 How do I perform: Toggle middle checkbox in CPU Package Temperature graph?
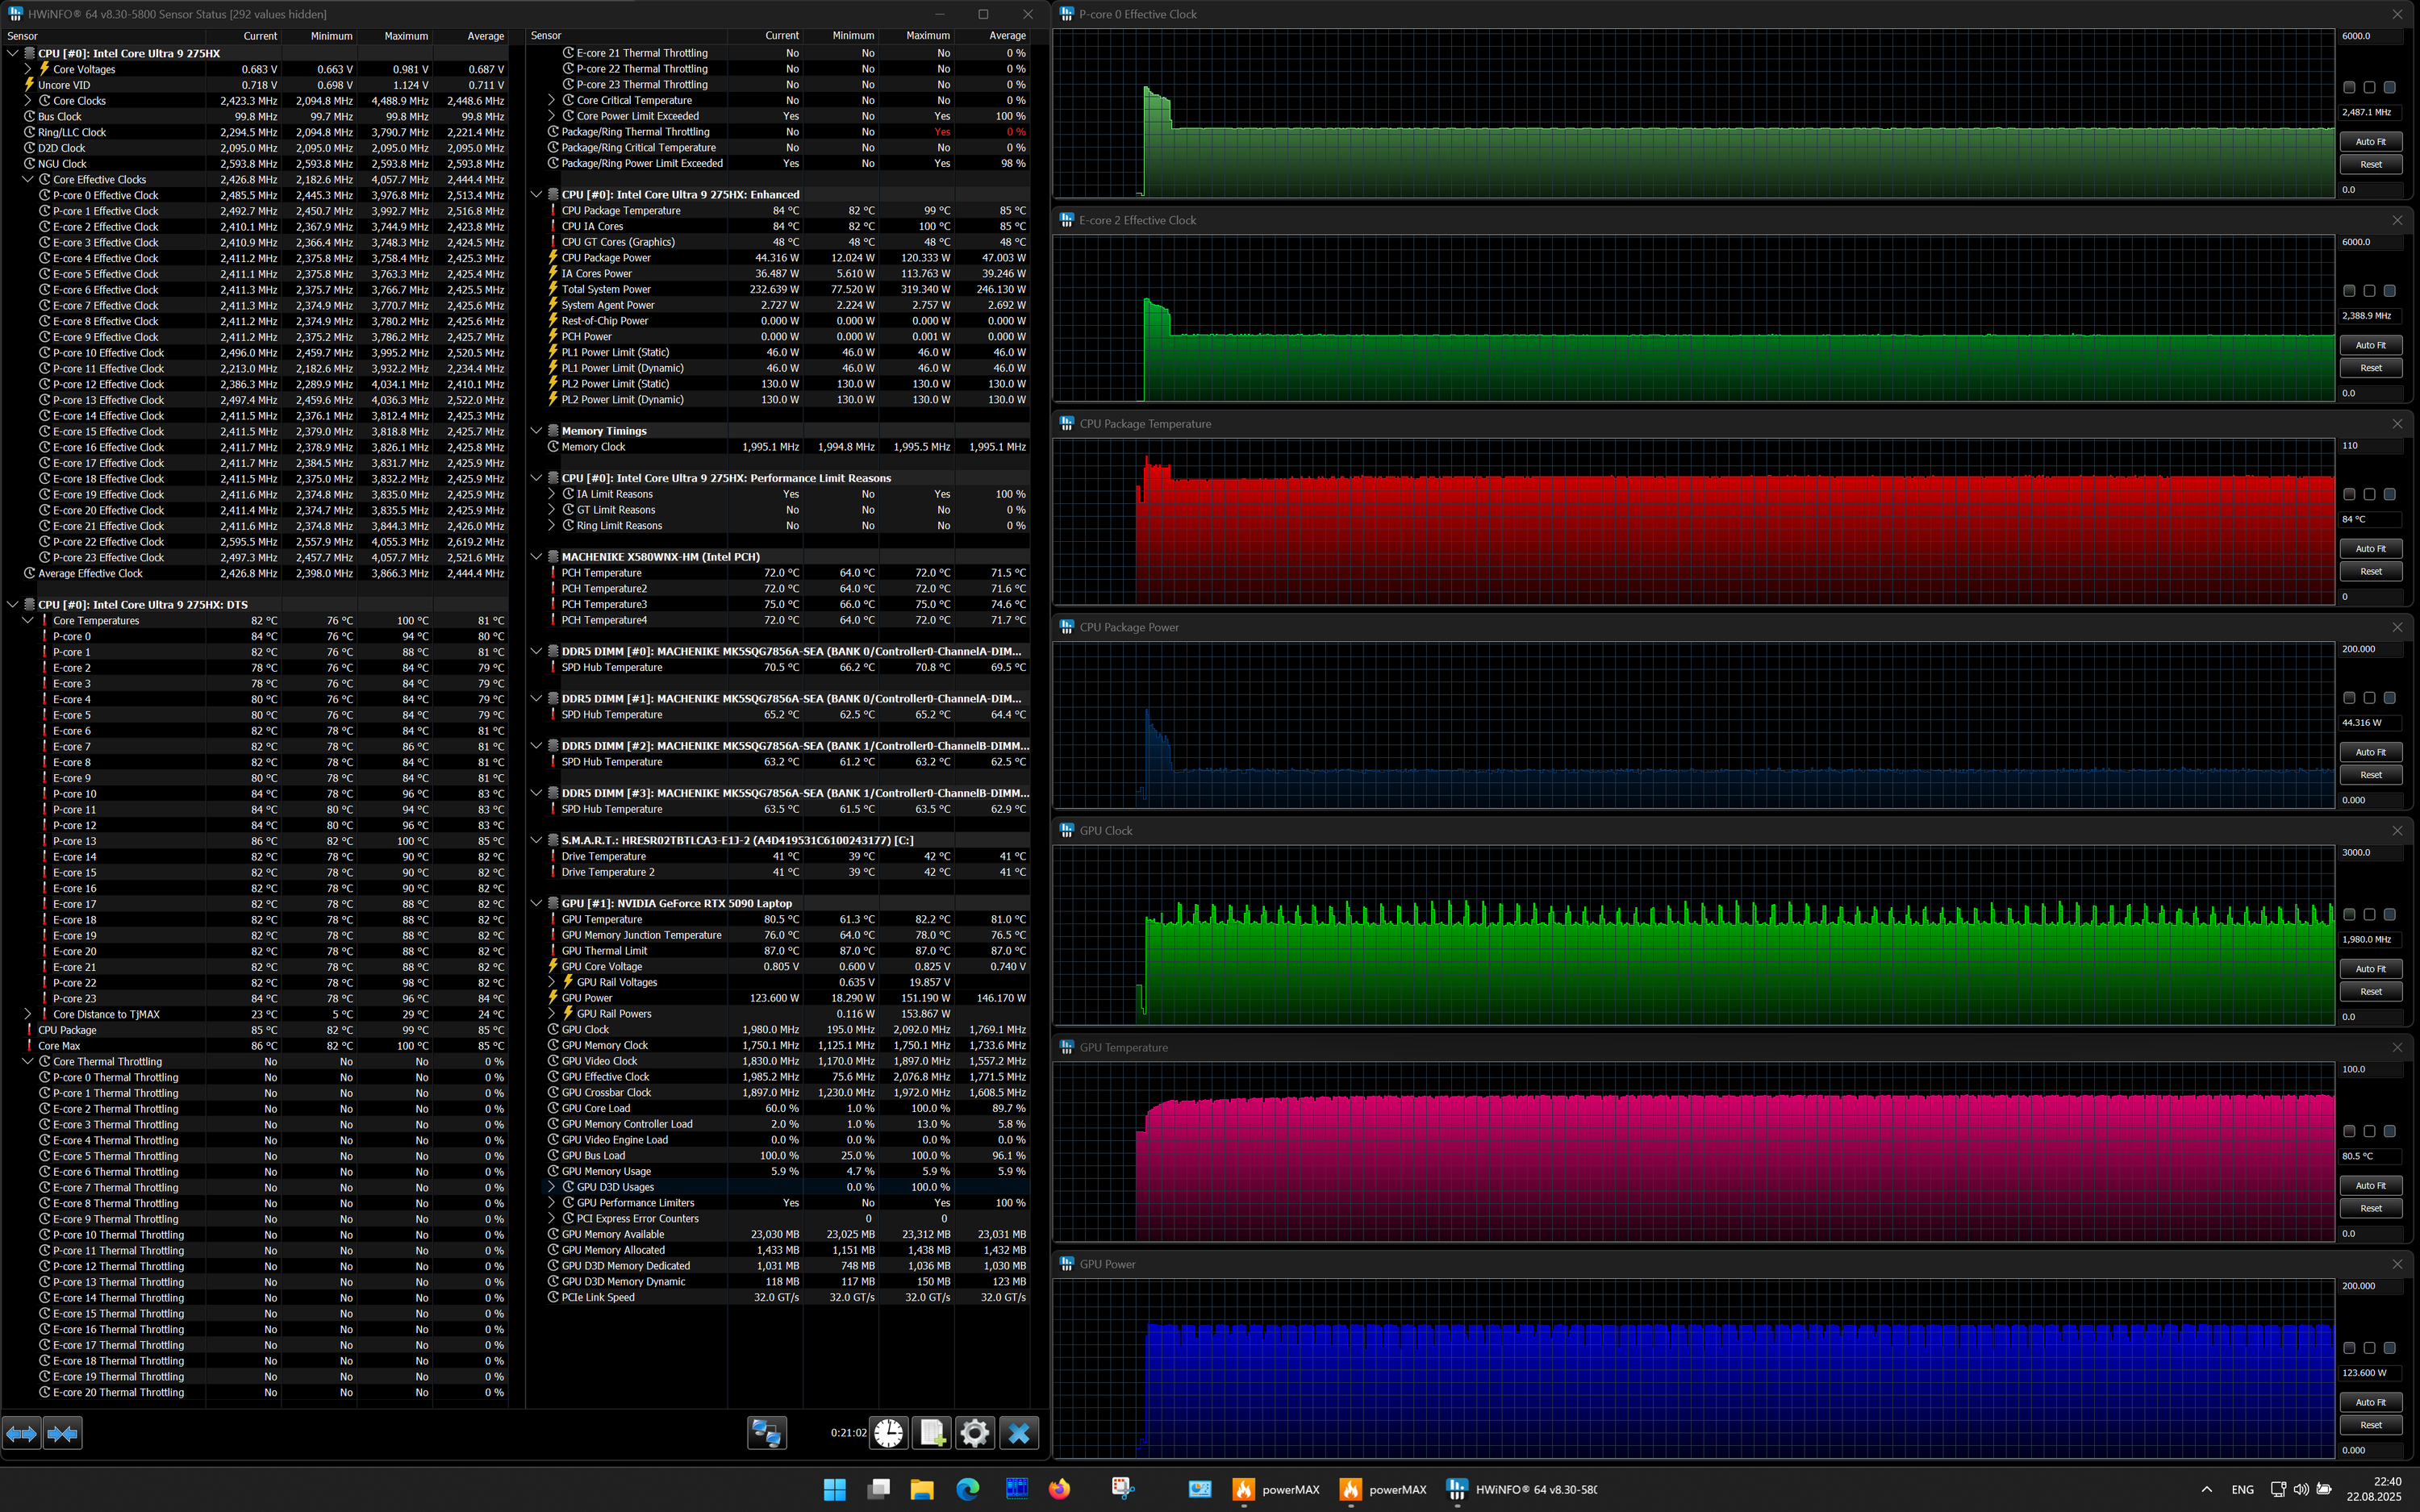click(2369, 495)
